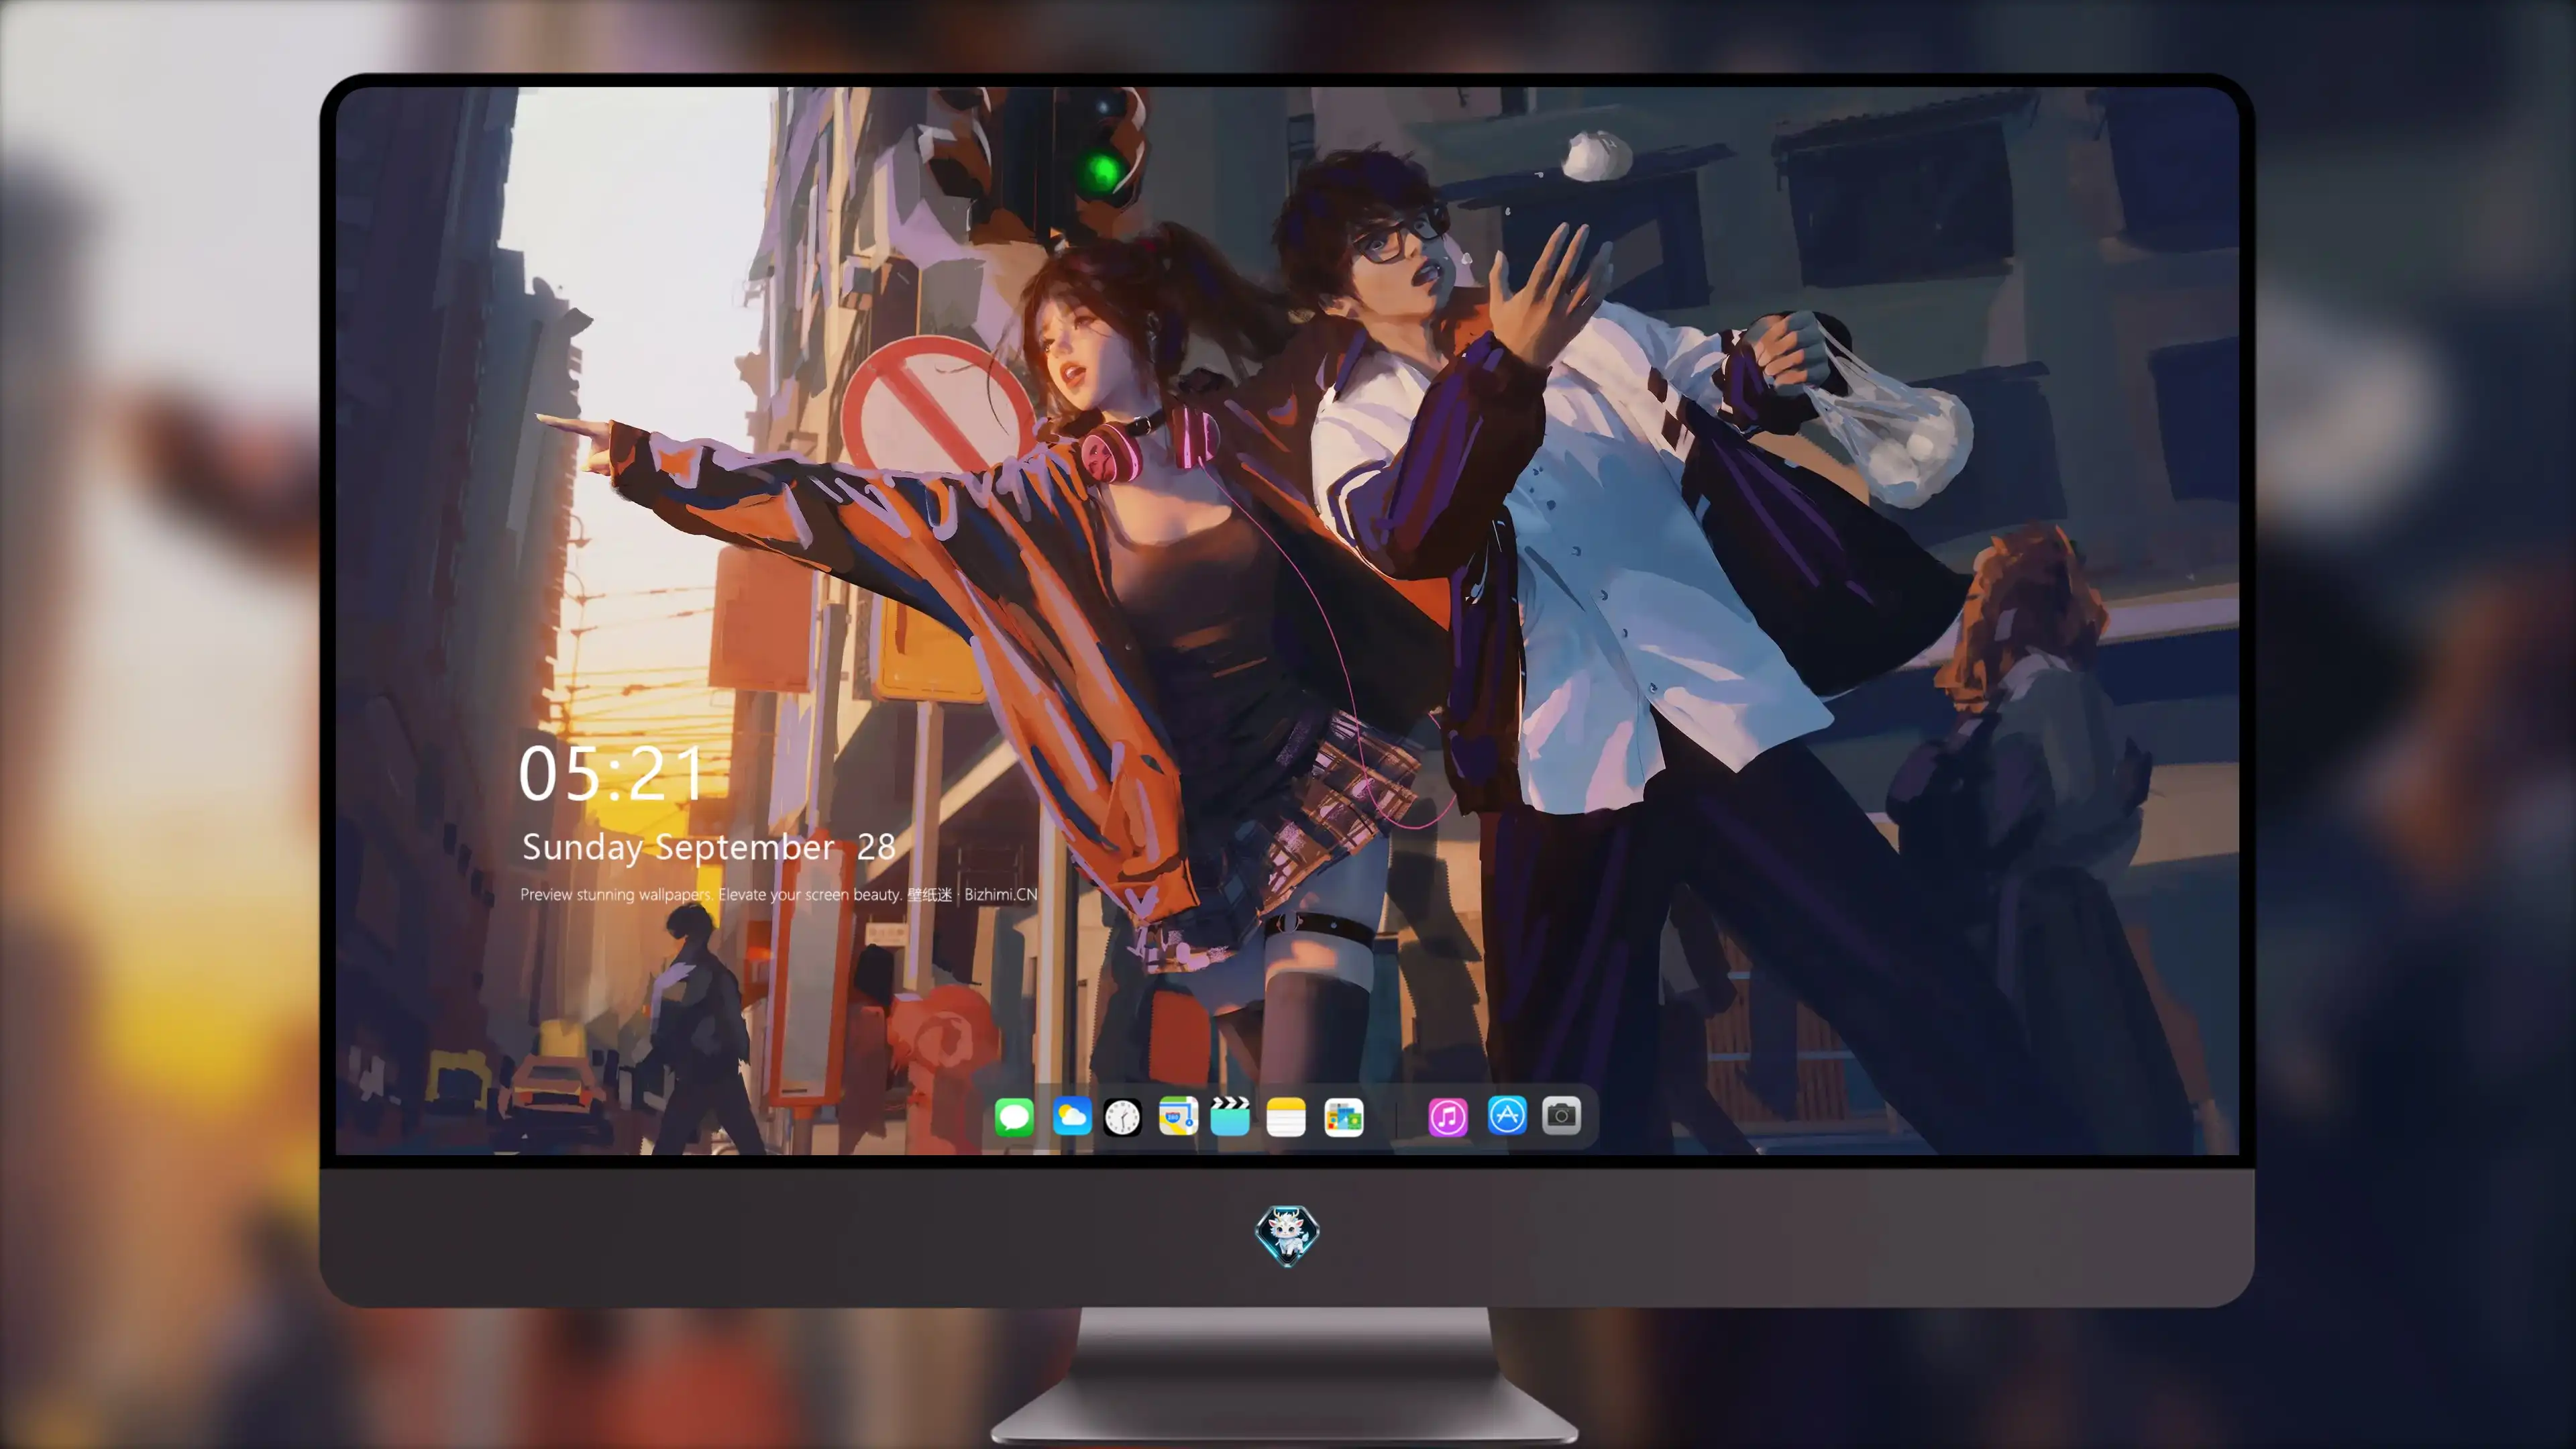
Task: Open the clapperboard Videos app in dock
Action: pyautogui.click(x=1230, y=1116)
